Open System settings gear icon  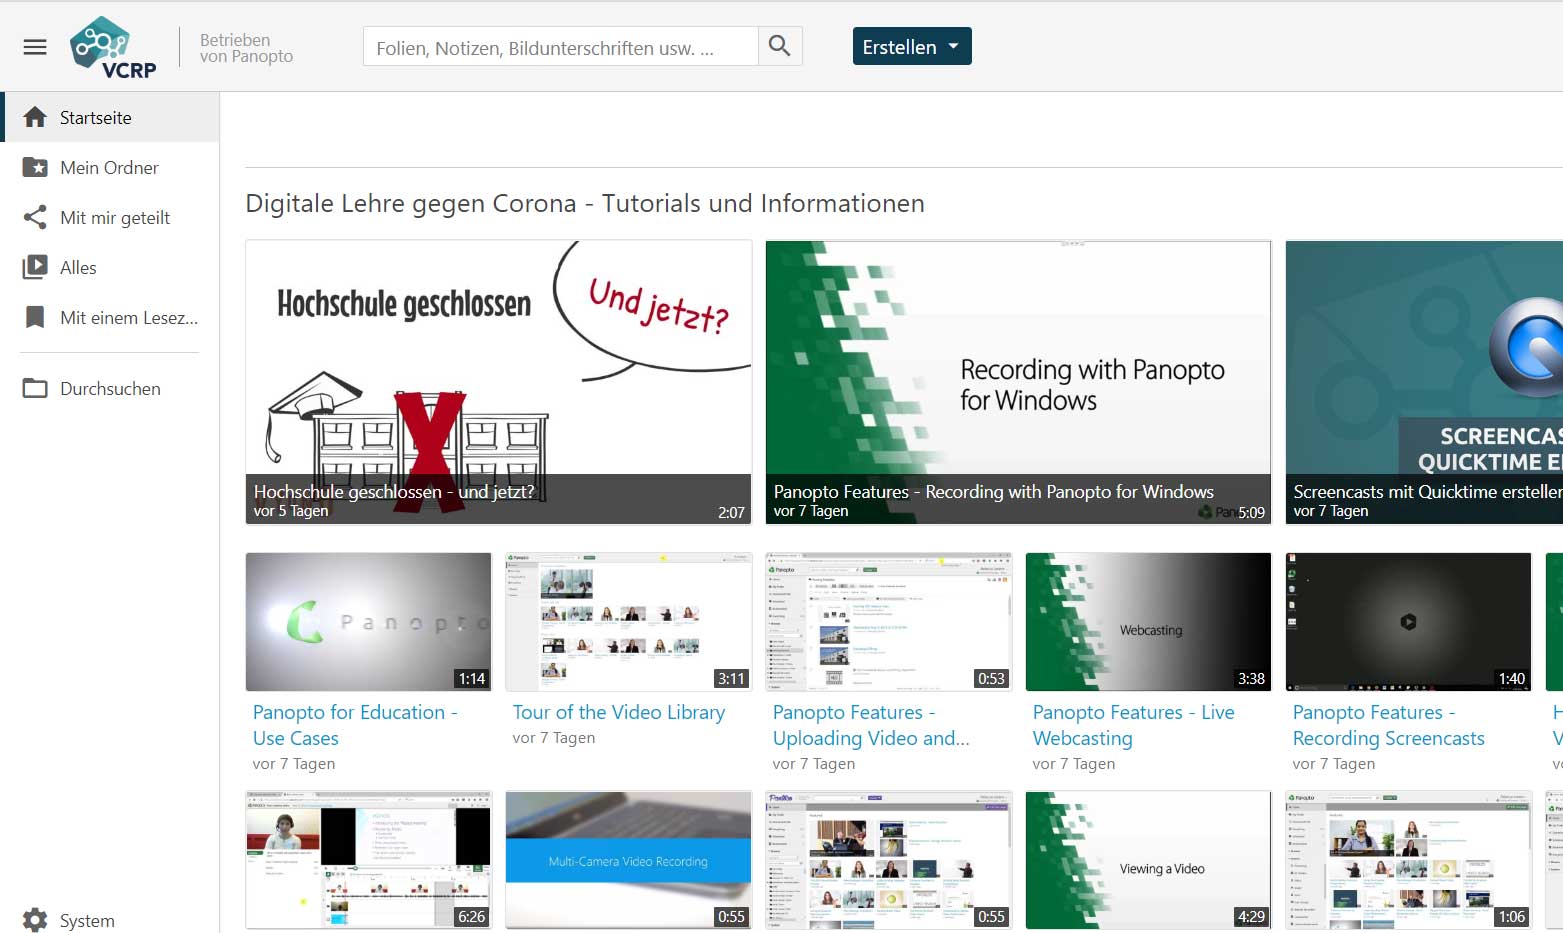tap(35, 920)
